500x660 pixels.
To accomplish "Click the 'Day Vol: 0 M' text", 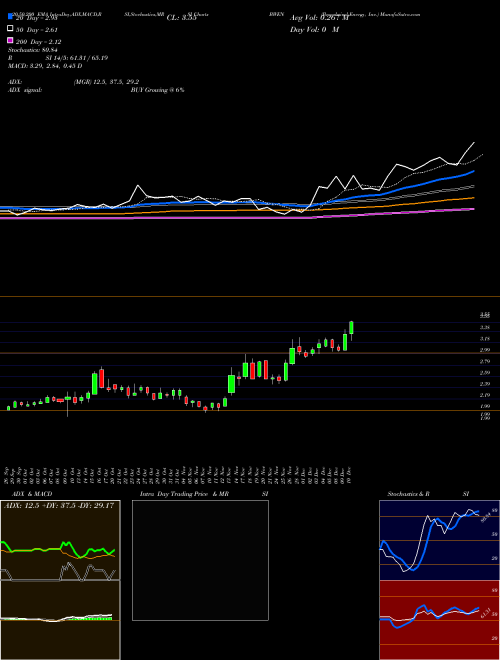I will click(x=314, y=30).
